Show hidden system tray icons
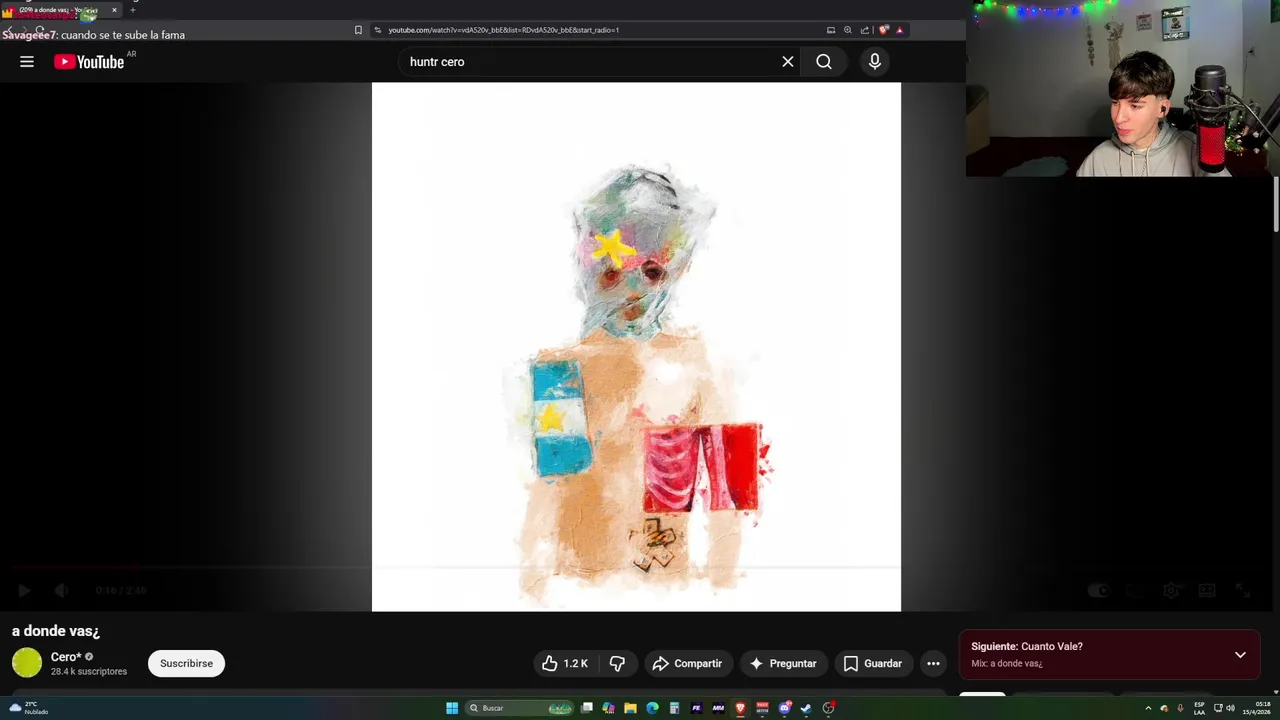The image size is (1280, 720). pos(1148,708)
